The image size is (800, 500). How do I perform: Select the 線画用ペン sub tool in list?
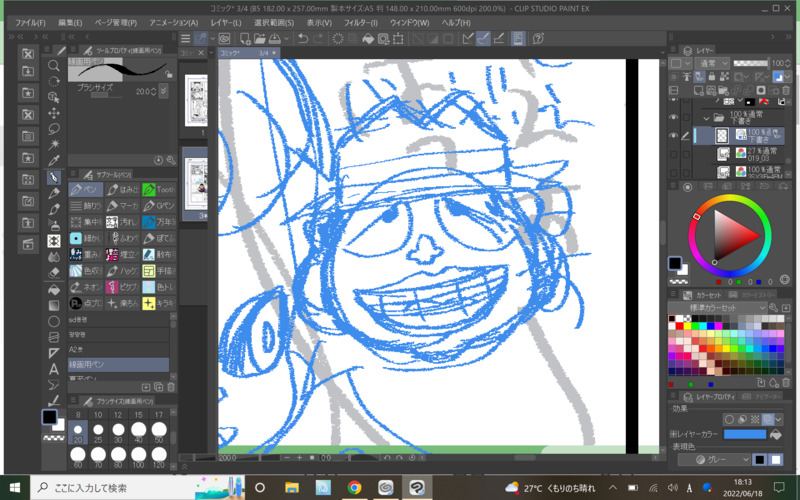pyautogui.click(x=118, y=365)
